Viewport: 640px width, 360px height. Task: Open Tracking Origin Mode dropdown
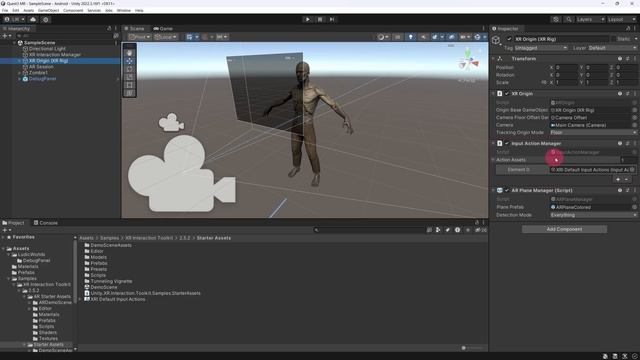(x=593, y=133)
